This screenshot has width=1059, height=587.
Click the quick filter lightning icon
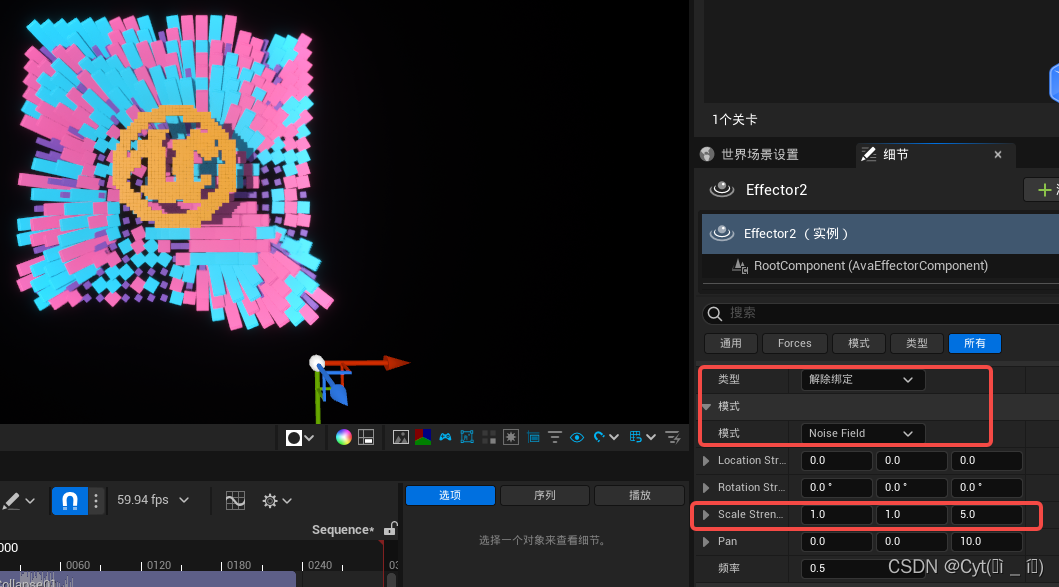673,437
